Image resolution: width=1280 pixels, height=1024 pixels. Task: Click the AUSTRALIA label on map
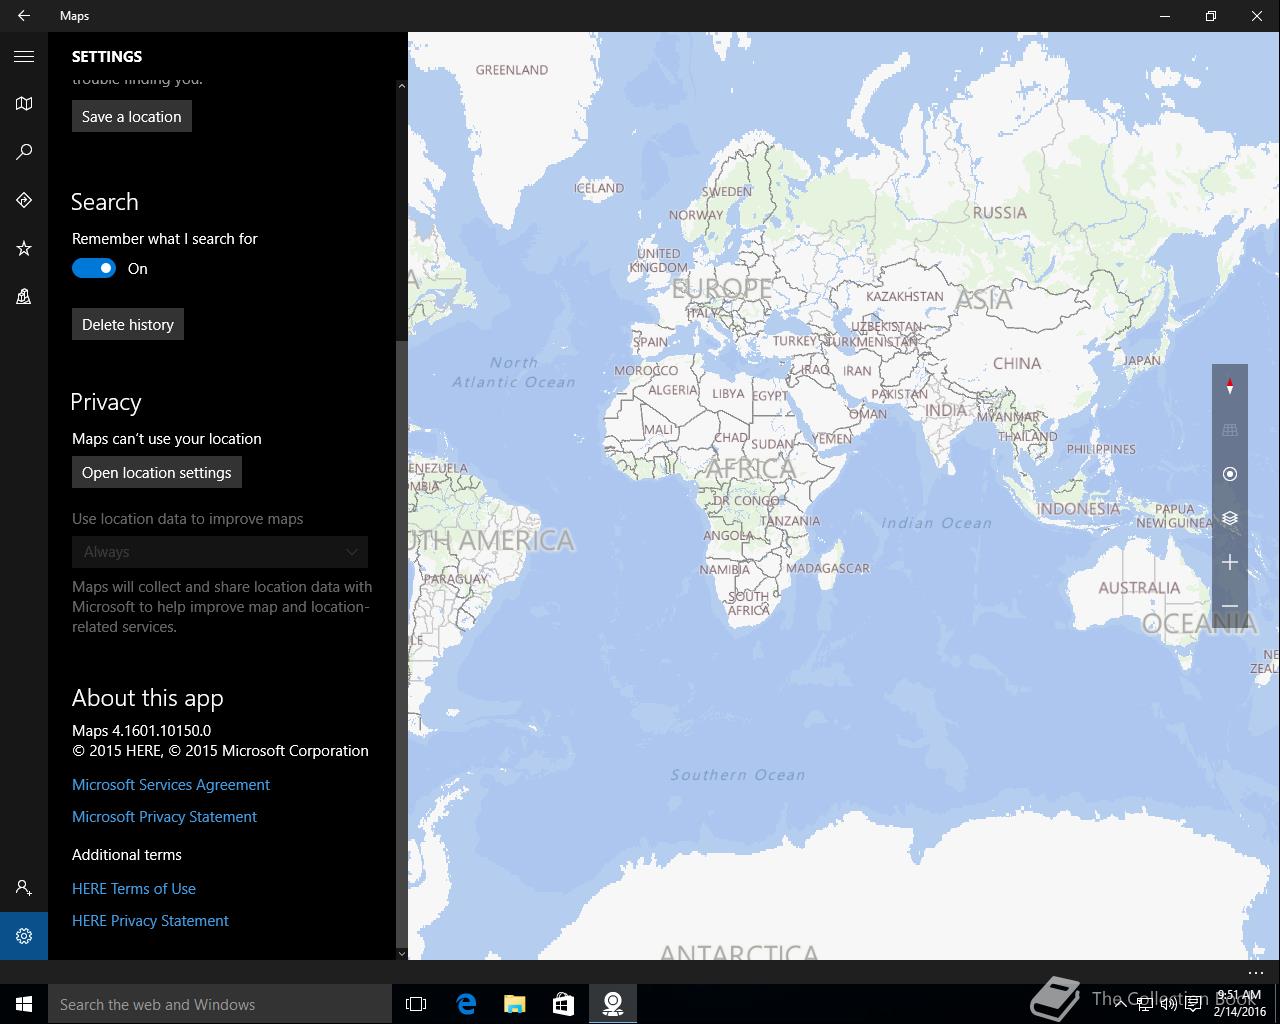[x=1139, y=588]
